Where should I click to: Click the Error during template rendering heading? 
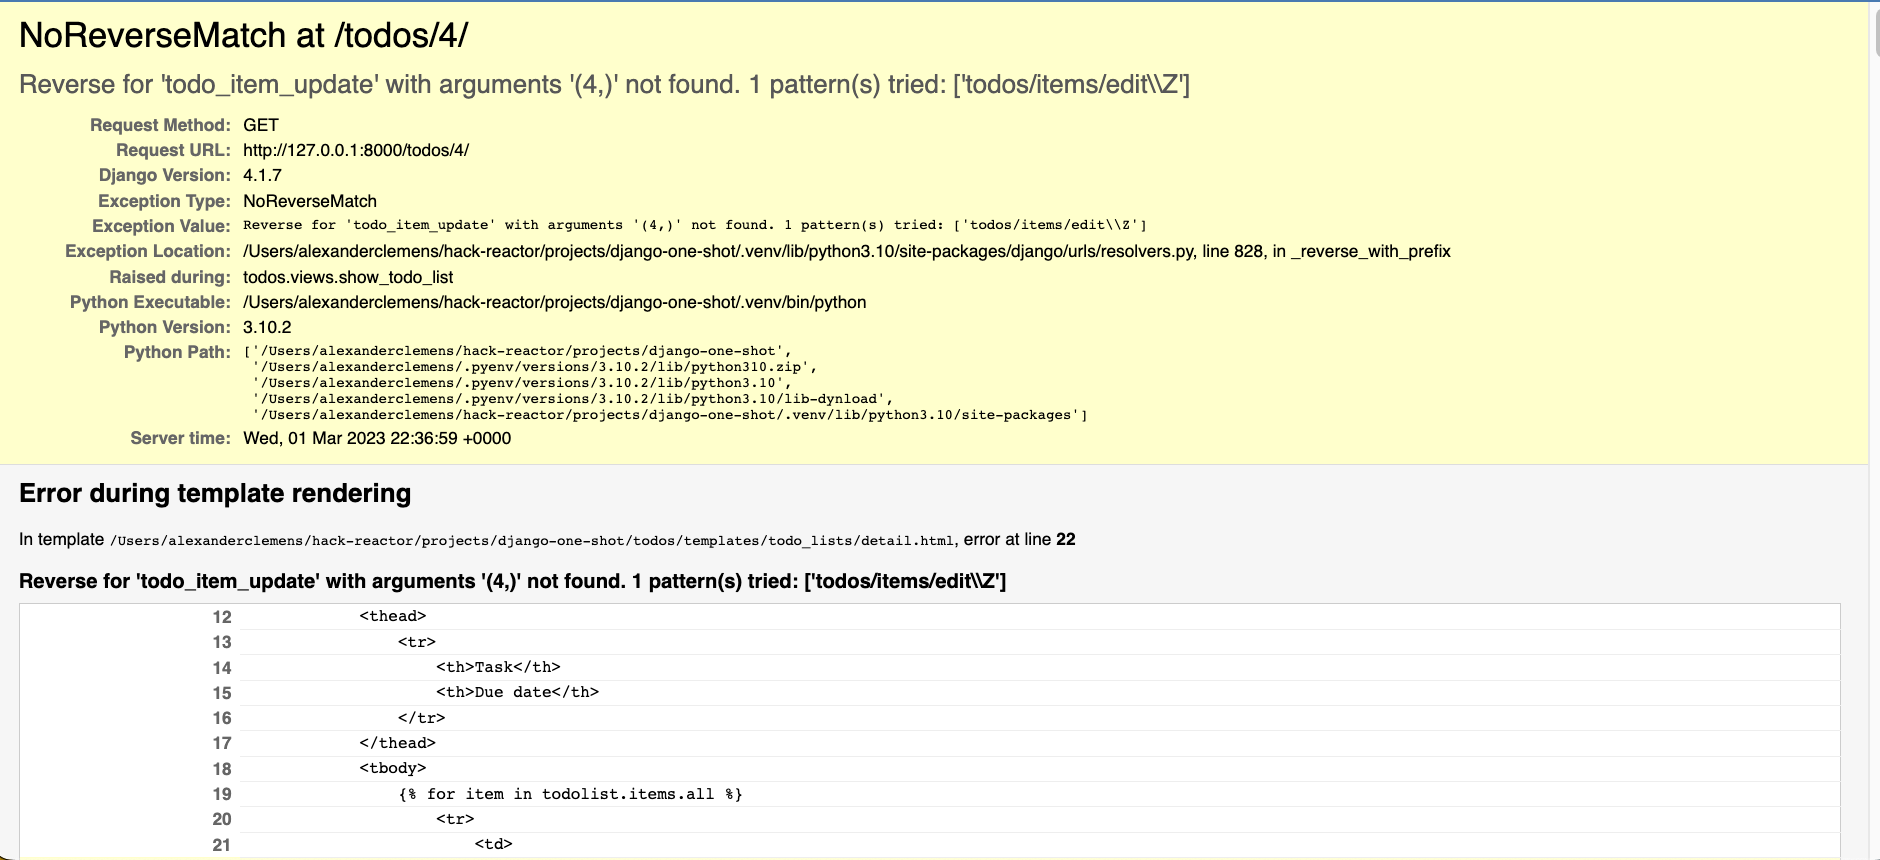click(x=215, y=493)
